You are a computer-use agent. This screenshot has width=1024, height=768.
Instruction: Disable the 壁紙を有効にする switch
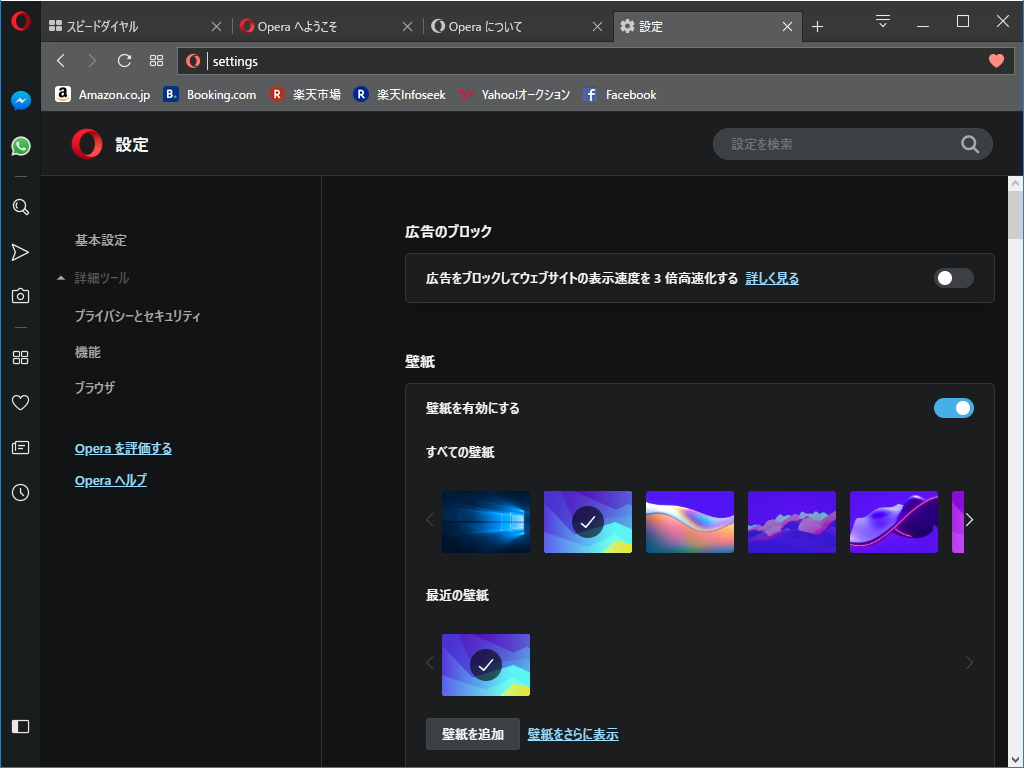[x=953, y=408]
